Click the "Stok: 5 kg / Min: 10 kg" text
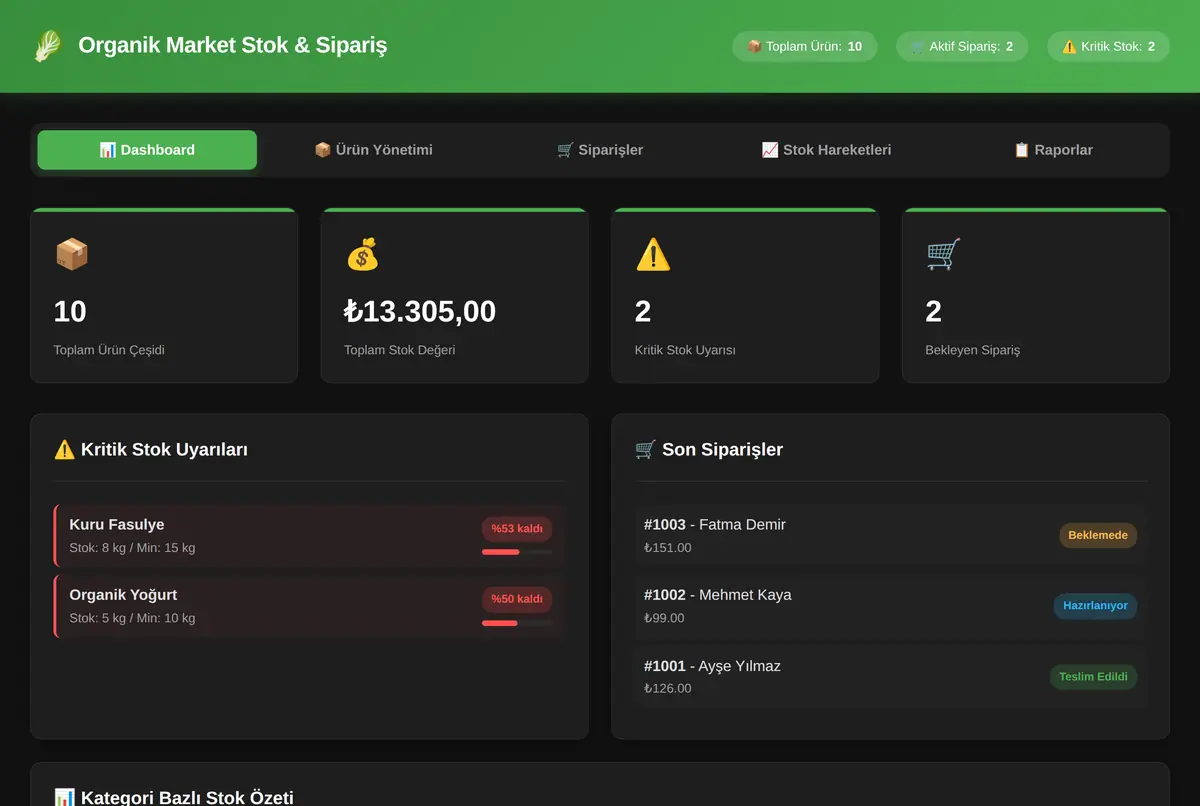Image resolution: width=1200 pixels, height=806 pixels. point(132,618)
